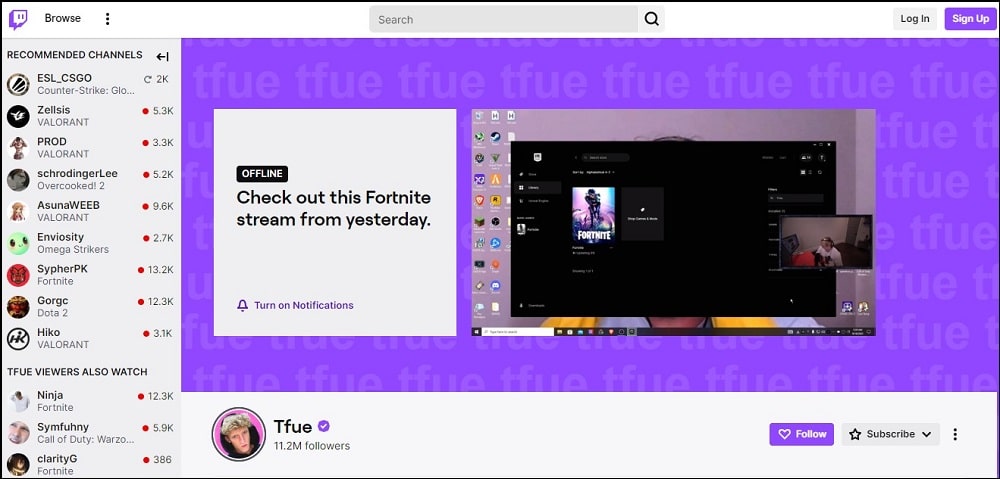Click the Recommended Channels heading
The height and width of the screenshot is (479, 1000).
click(75, 55)
